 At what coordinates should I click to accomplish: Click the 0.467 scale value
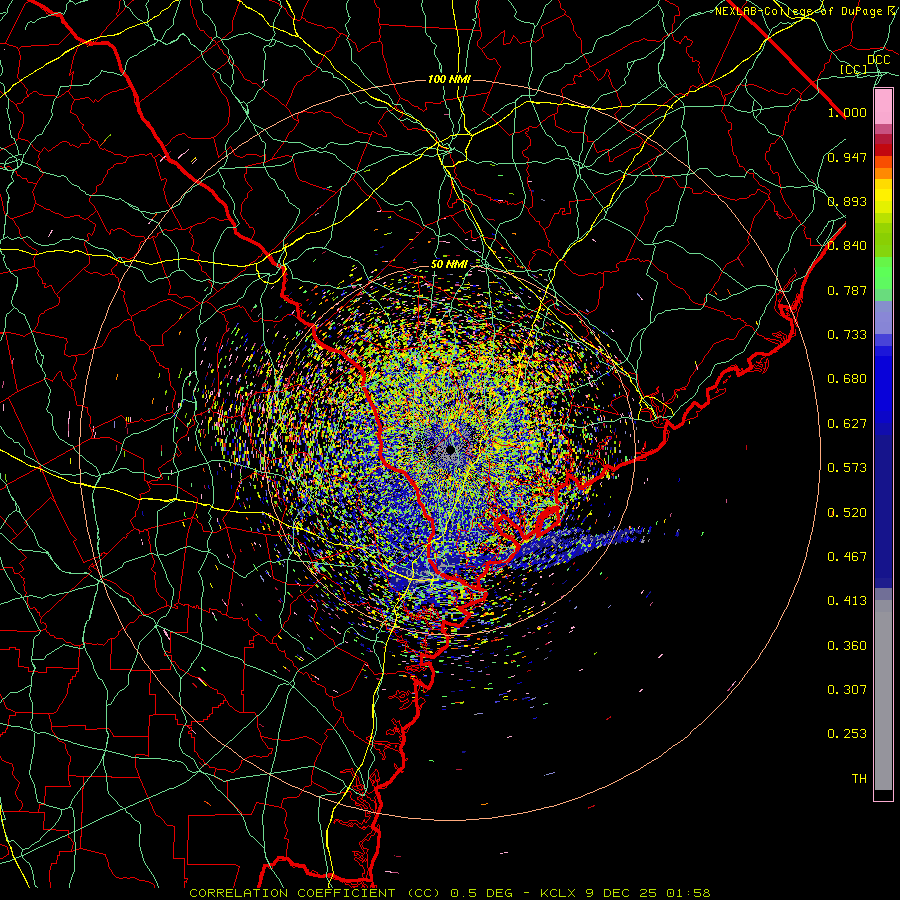[847, 557]
